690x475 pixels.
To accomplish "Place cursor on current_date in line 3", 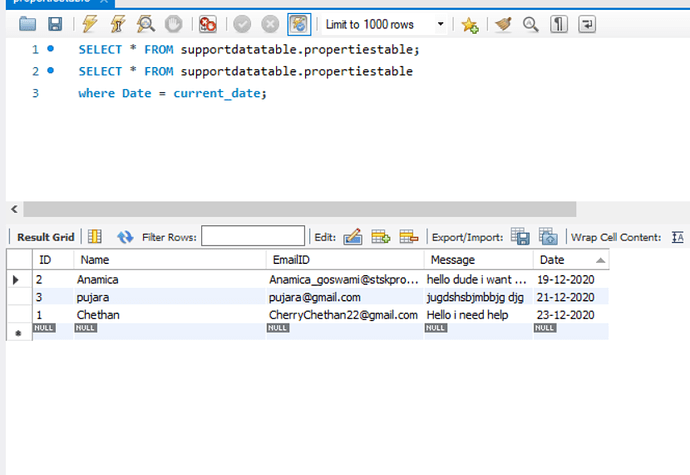I will tap(216, 93).
